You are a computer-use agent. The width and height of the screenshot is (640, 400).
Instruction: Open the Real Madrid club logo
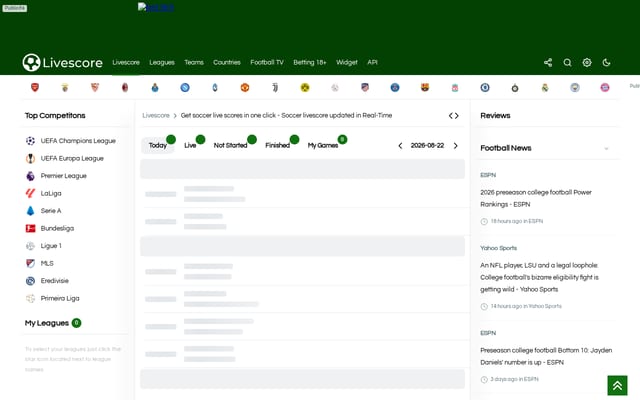(x=545, y=87)
